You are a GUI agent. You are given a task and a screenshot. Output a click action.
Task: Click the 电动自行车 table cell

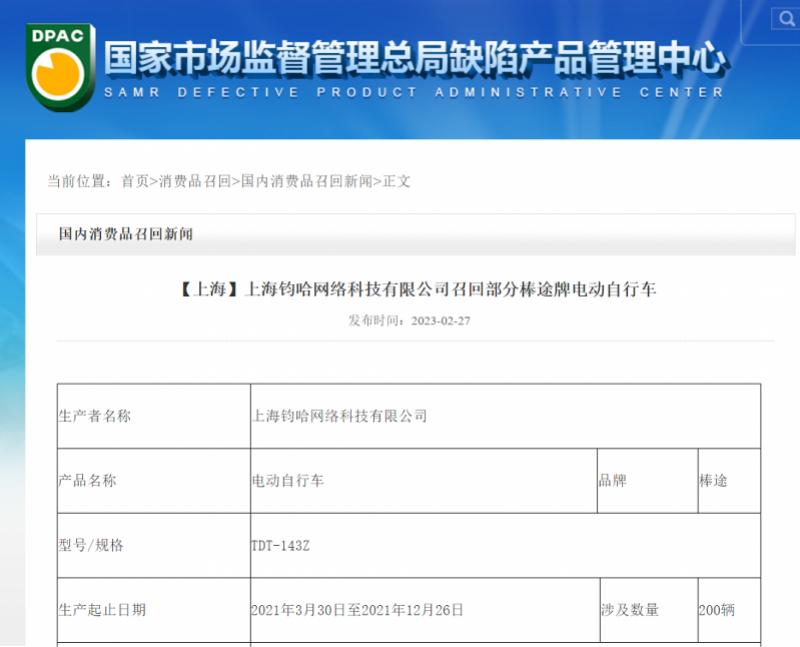pos(423,481)
